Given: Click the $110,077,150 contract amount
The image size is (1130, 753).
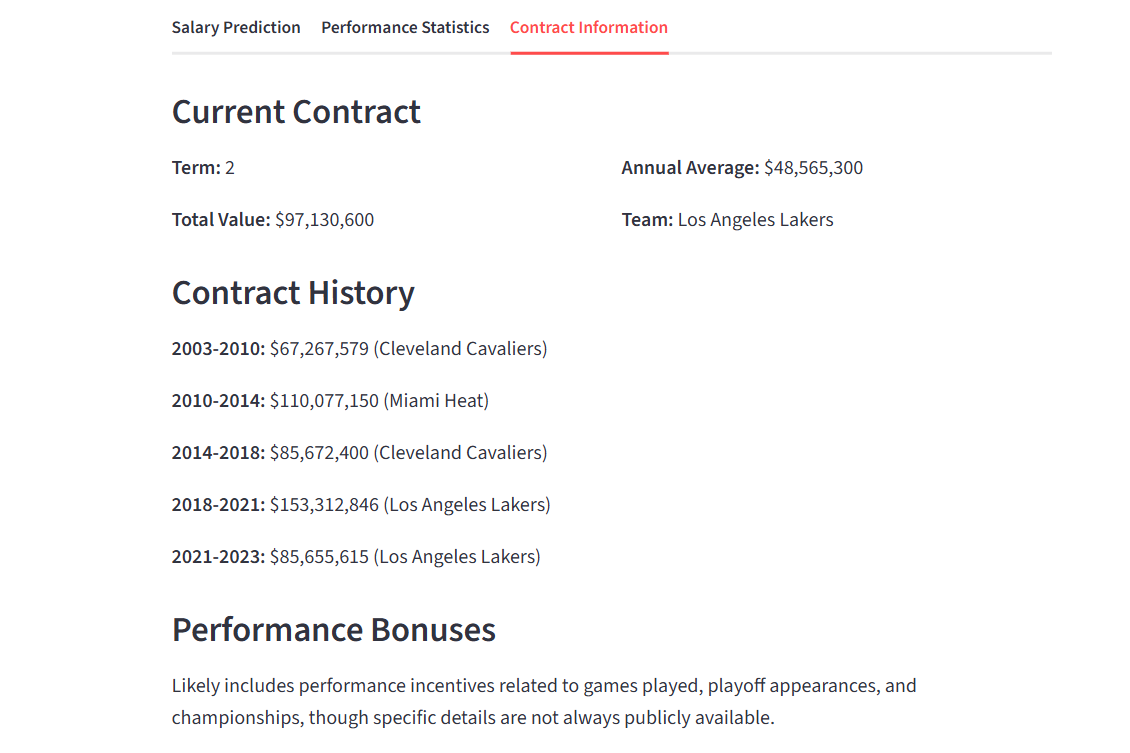Looking at the screenshot, I should coord(324,401).
